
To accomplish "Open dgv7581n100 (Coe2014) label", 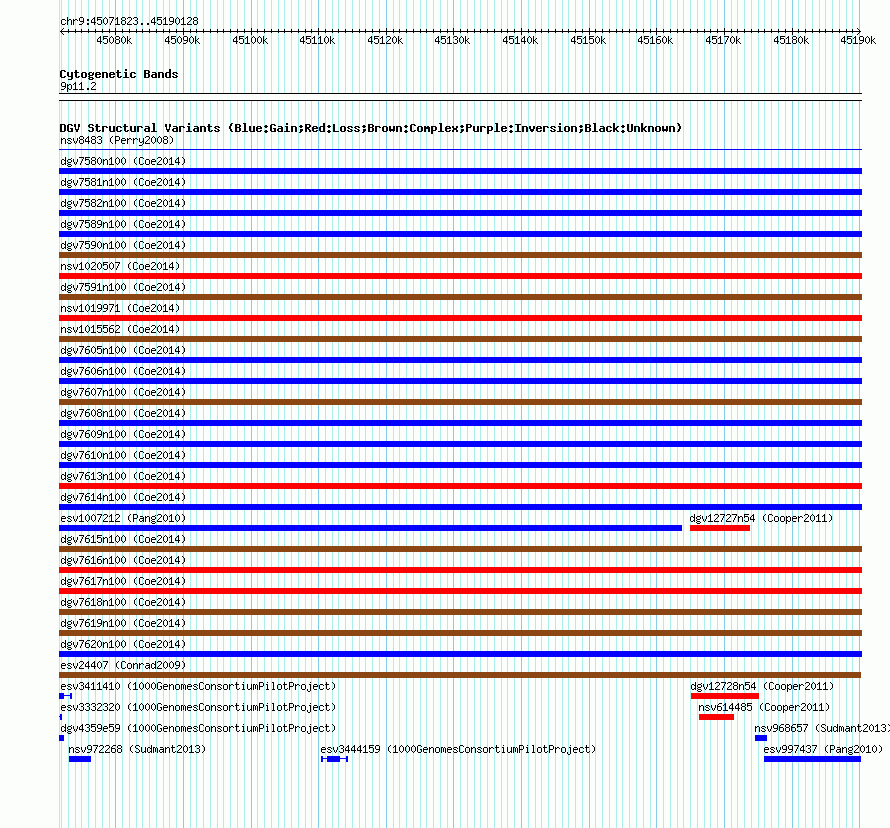I will click(123, 182).
